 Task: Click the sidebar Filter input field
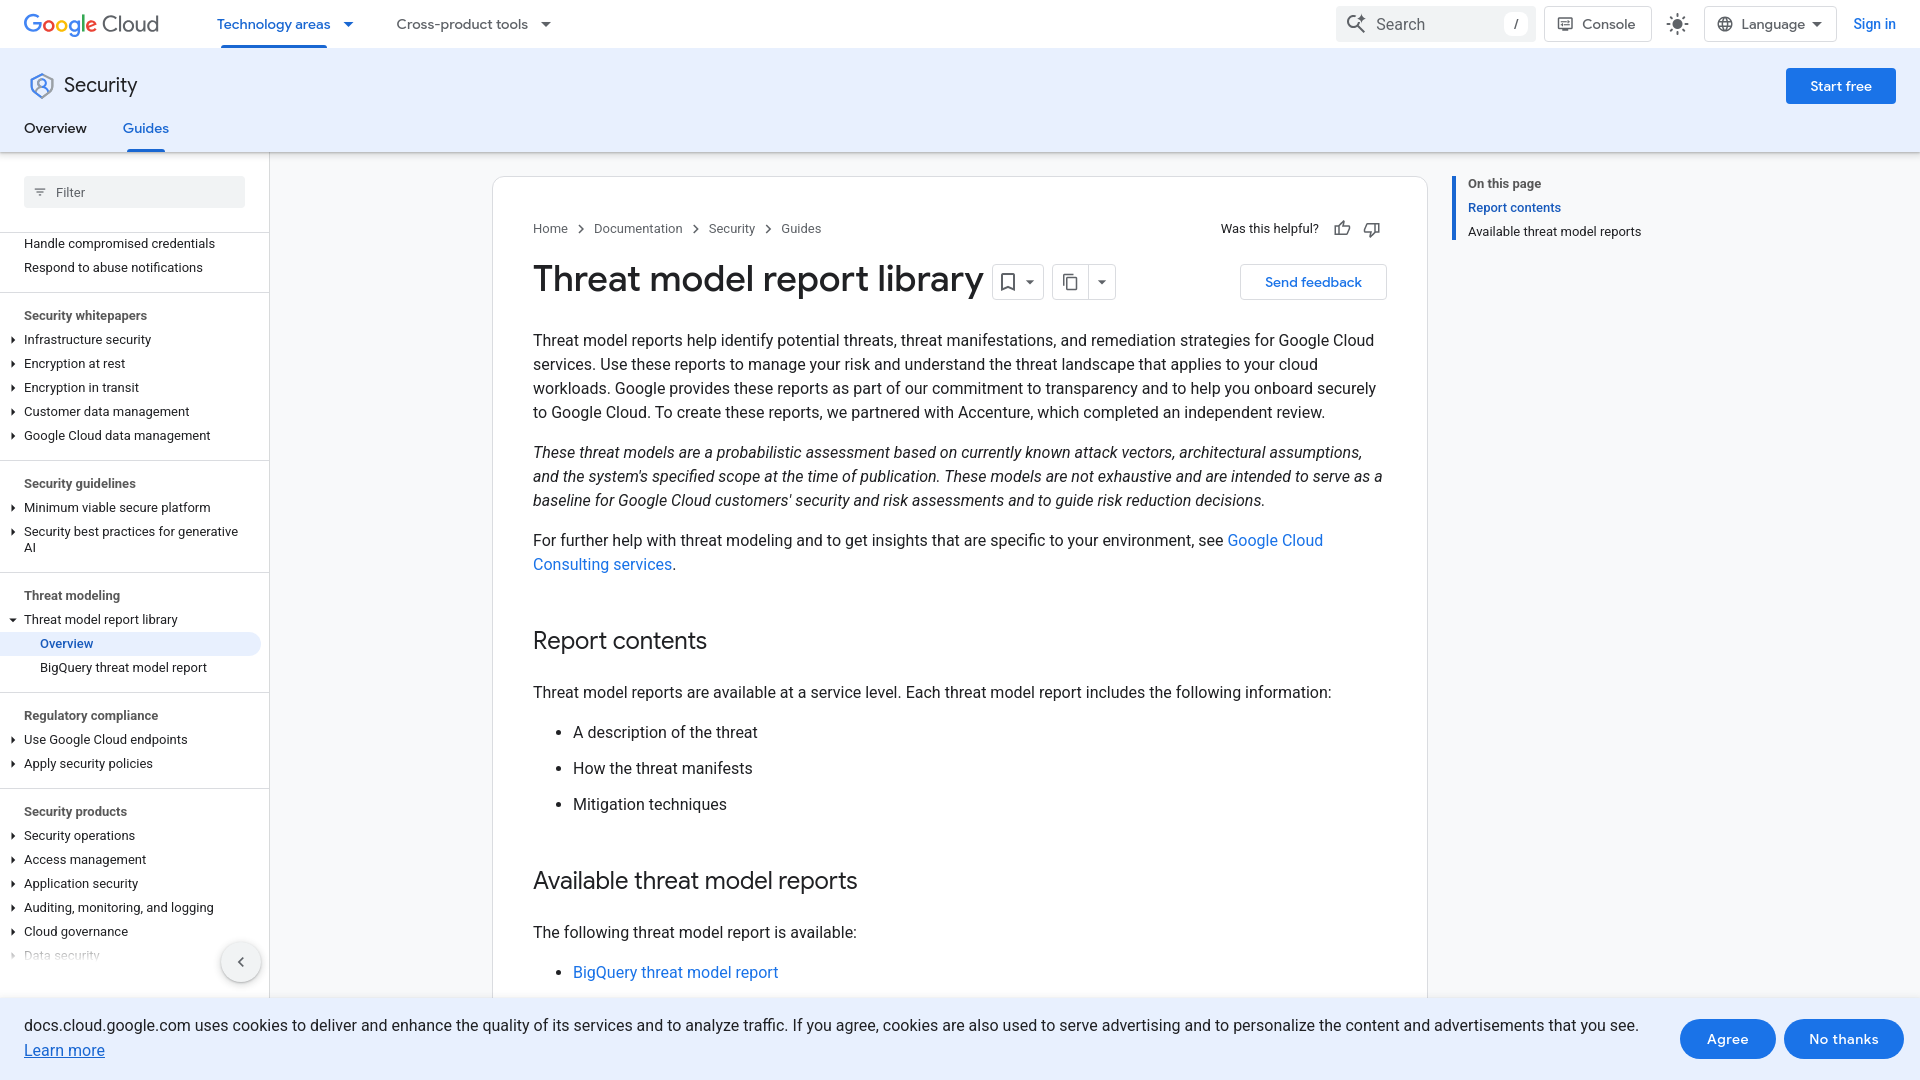pos(134,192)
